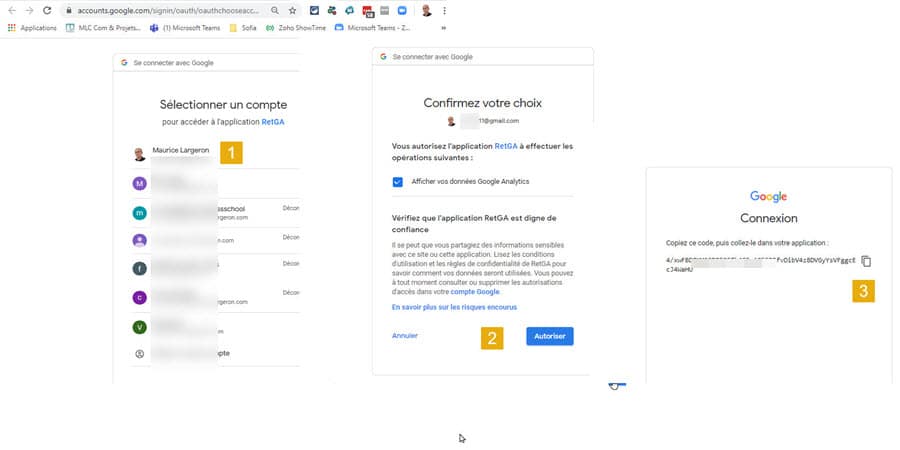Open the Zoho ShowTime bookmark

tap(296, 28)
